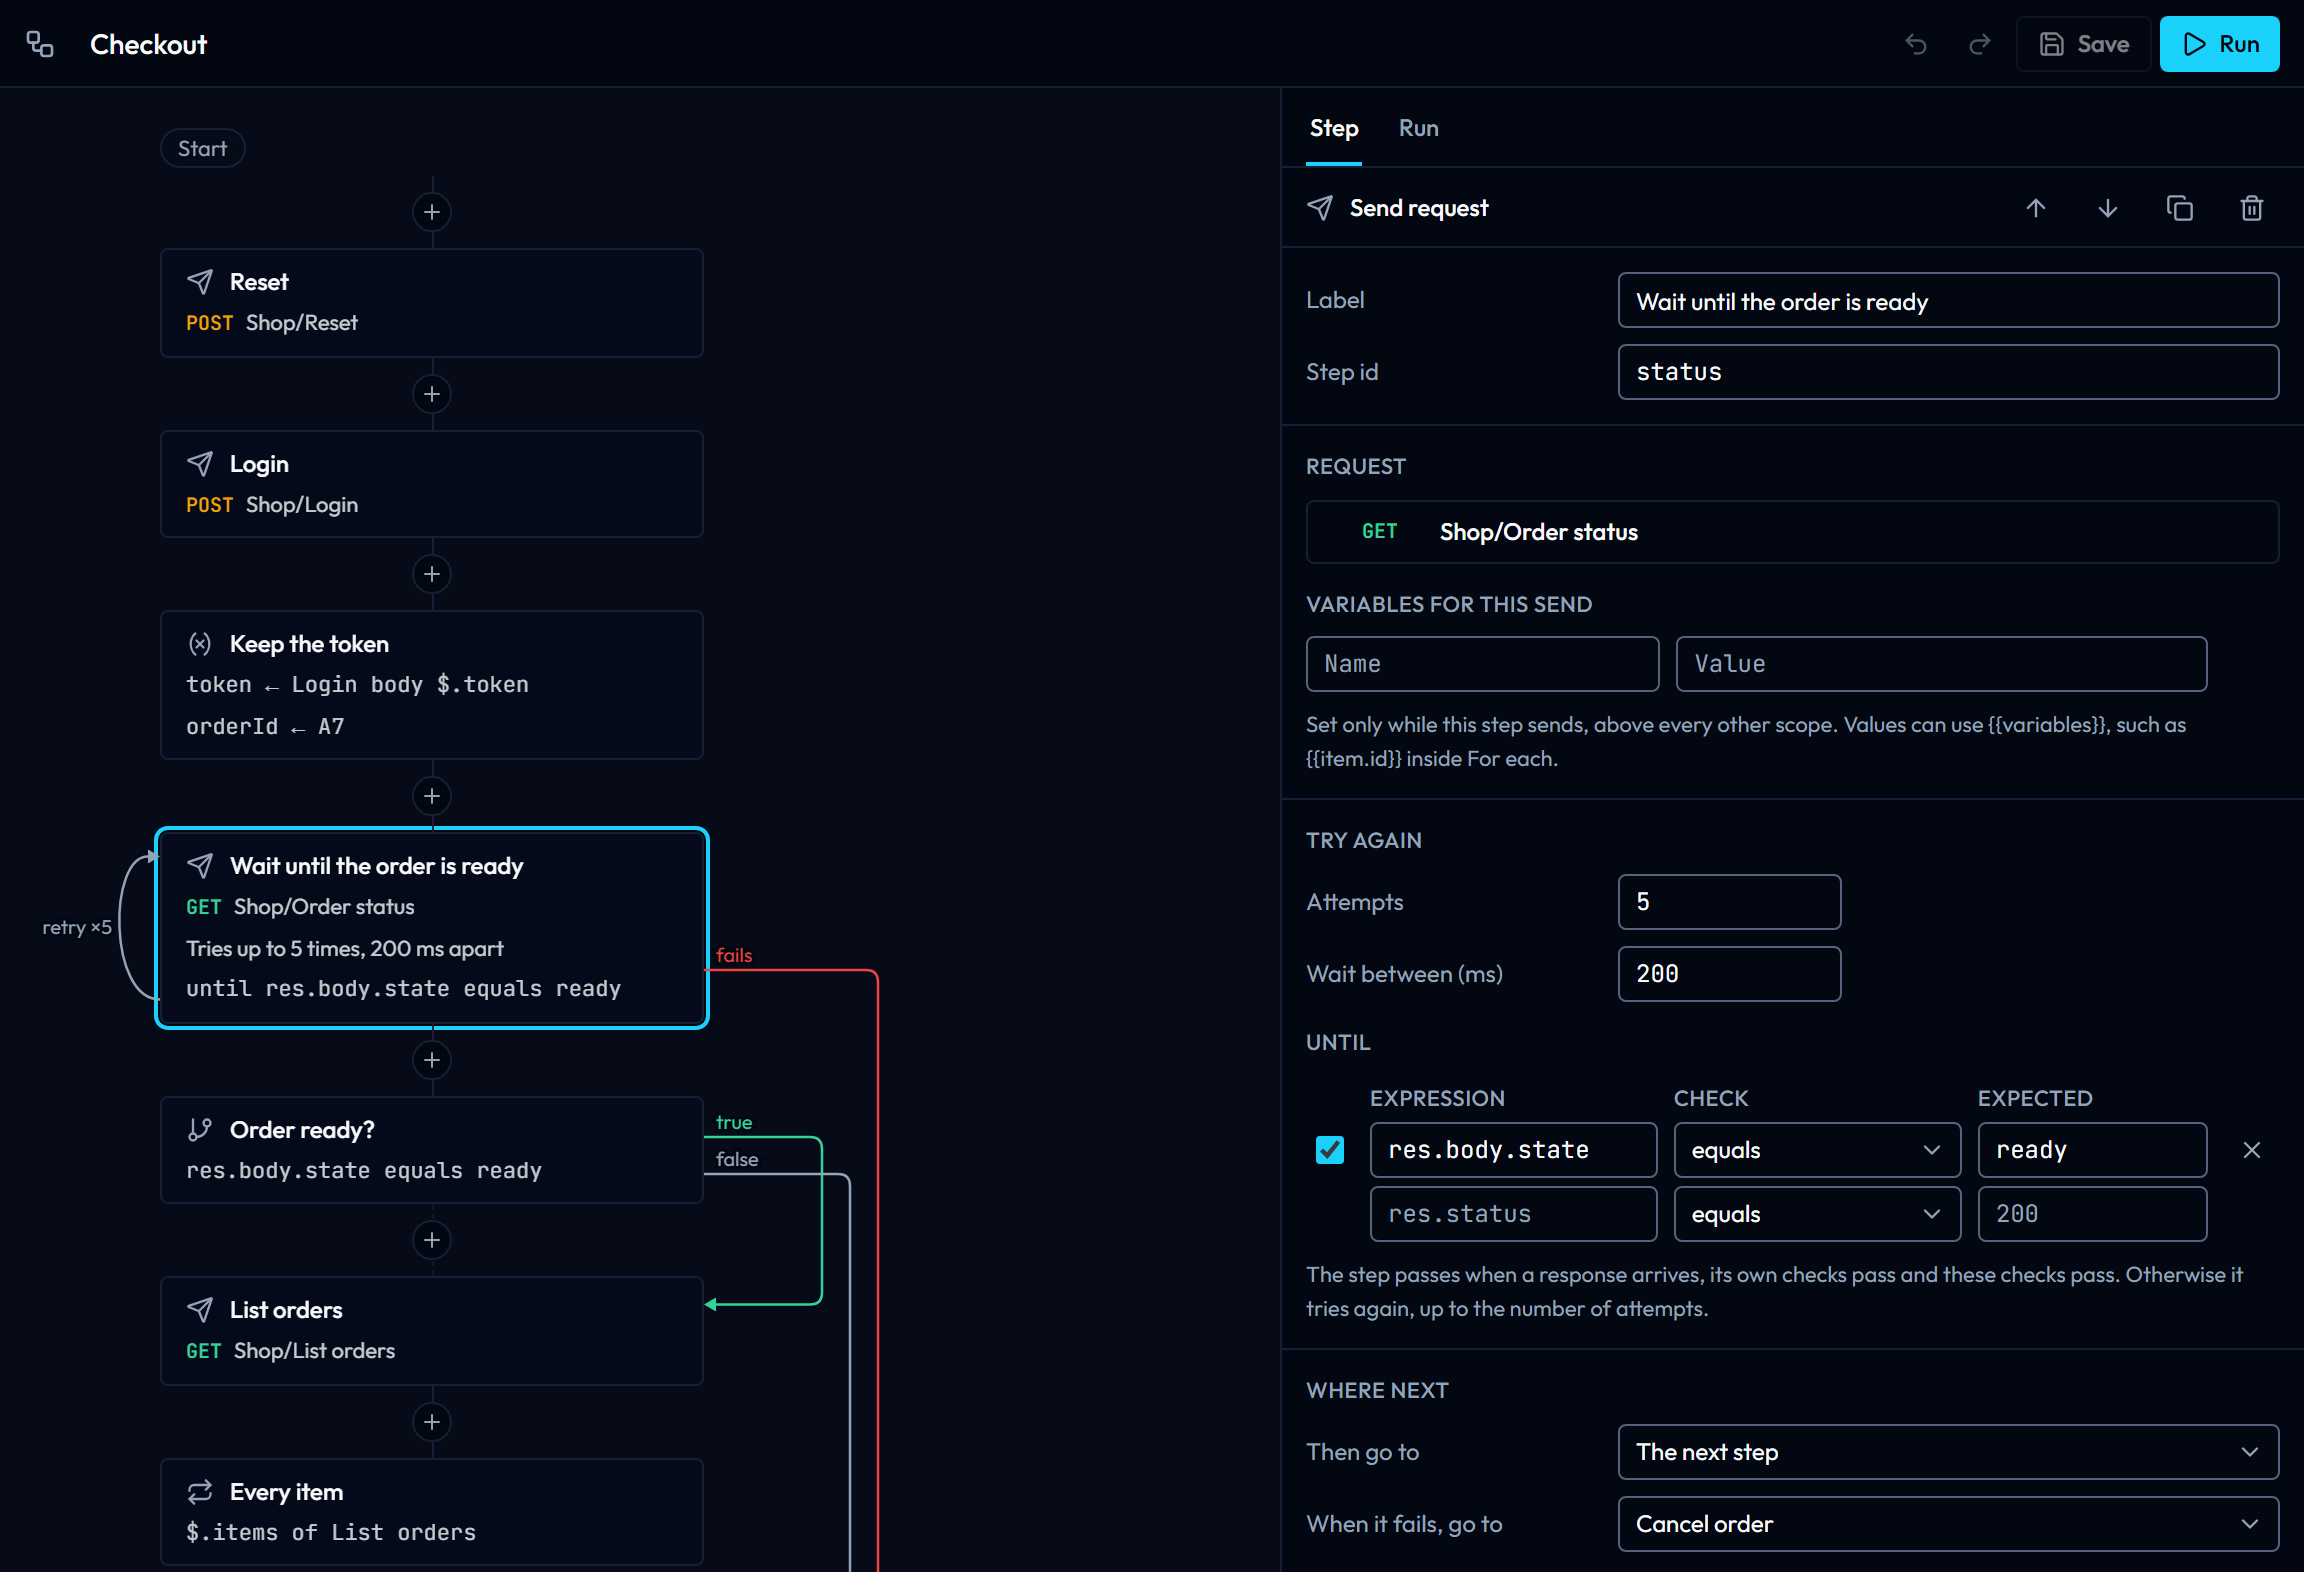The image size is (2304, 1572).
Task: Edit the Wait between (ms) value
Action: pos(1729,974)
